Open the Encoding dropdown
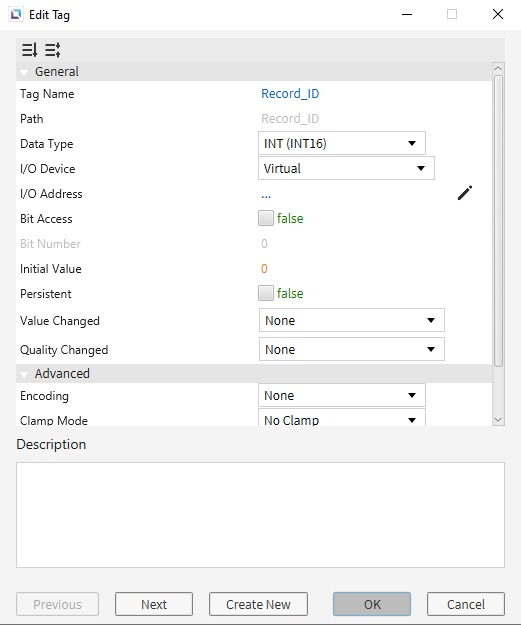 click(342, 395)
